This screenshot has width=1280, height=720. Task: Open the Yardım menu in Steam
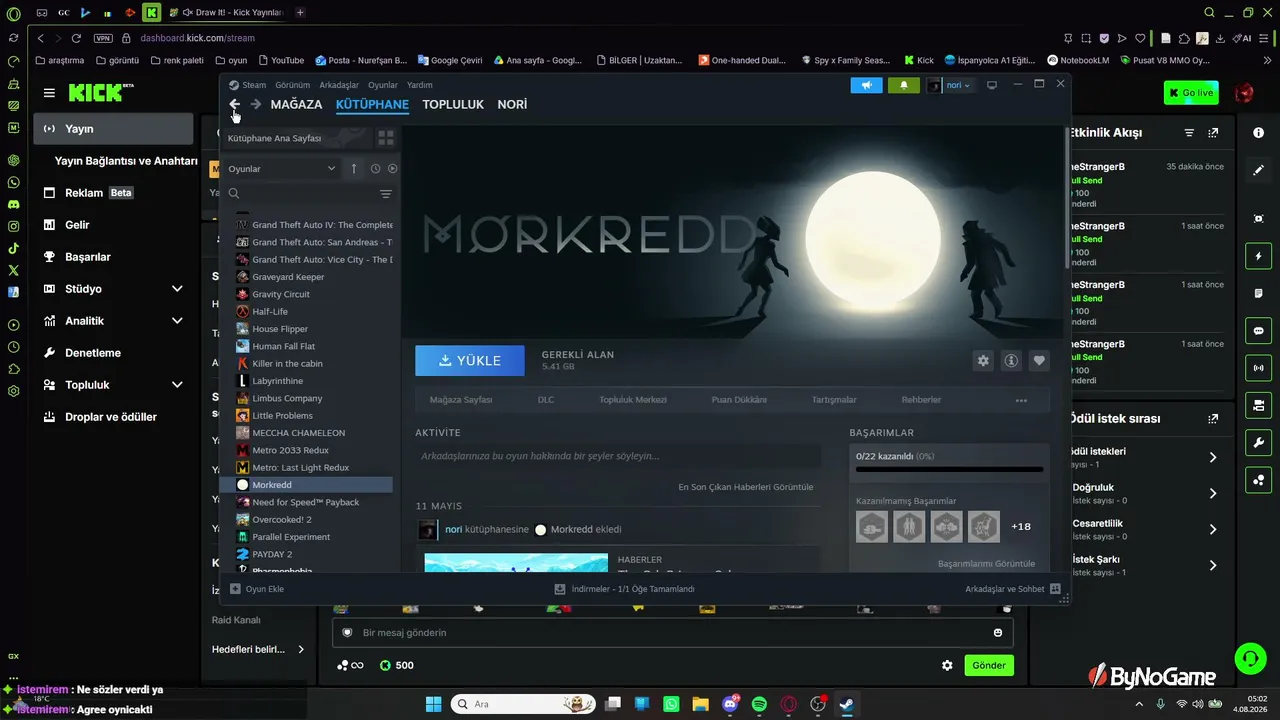pyautogui.click(x=420, y=85)
